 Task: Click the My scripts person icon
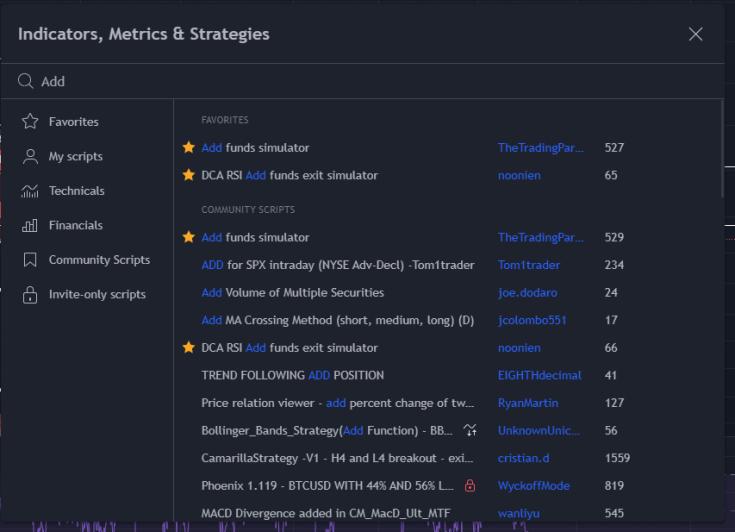30,156
